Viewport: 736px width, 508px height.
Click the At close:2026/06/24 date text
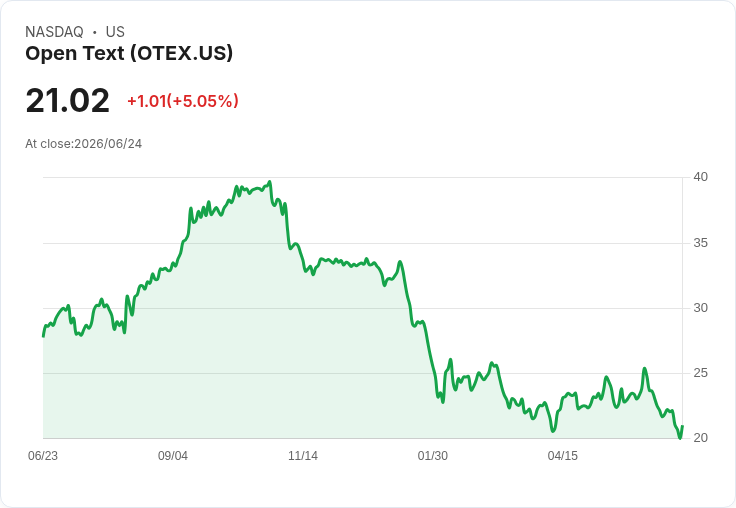[84, 144]
